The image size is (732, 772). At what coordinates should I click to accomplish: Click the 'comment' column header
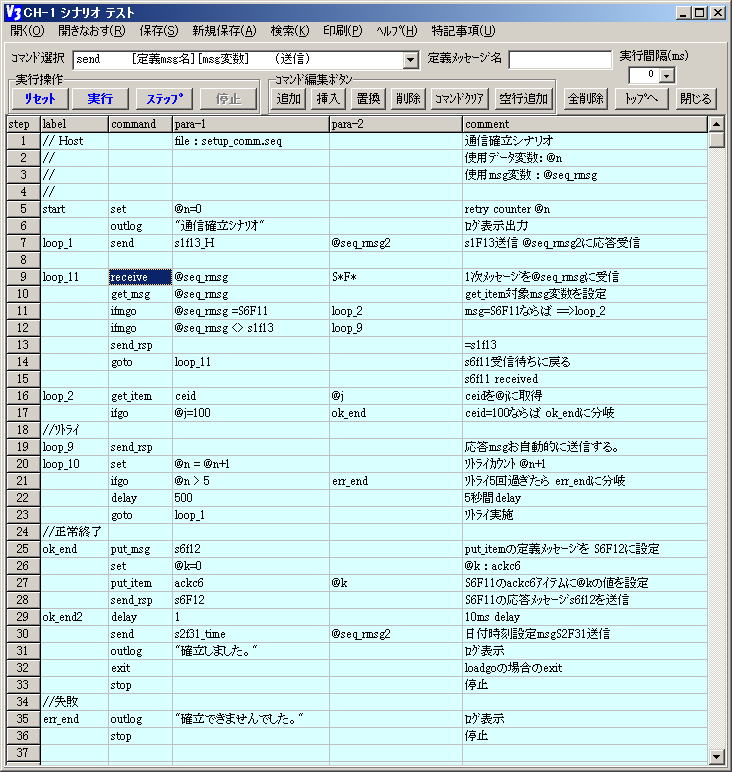coord(585,124)
